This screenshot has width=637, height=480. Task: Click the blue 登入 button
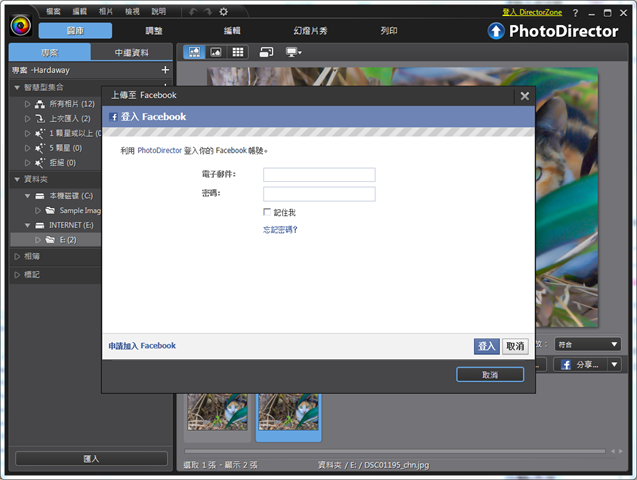tap(486, 346)
